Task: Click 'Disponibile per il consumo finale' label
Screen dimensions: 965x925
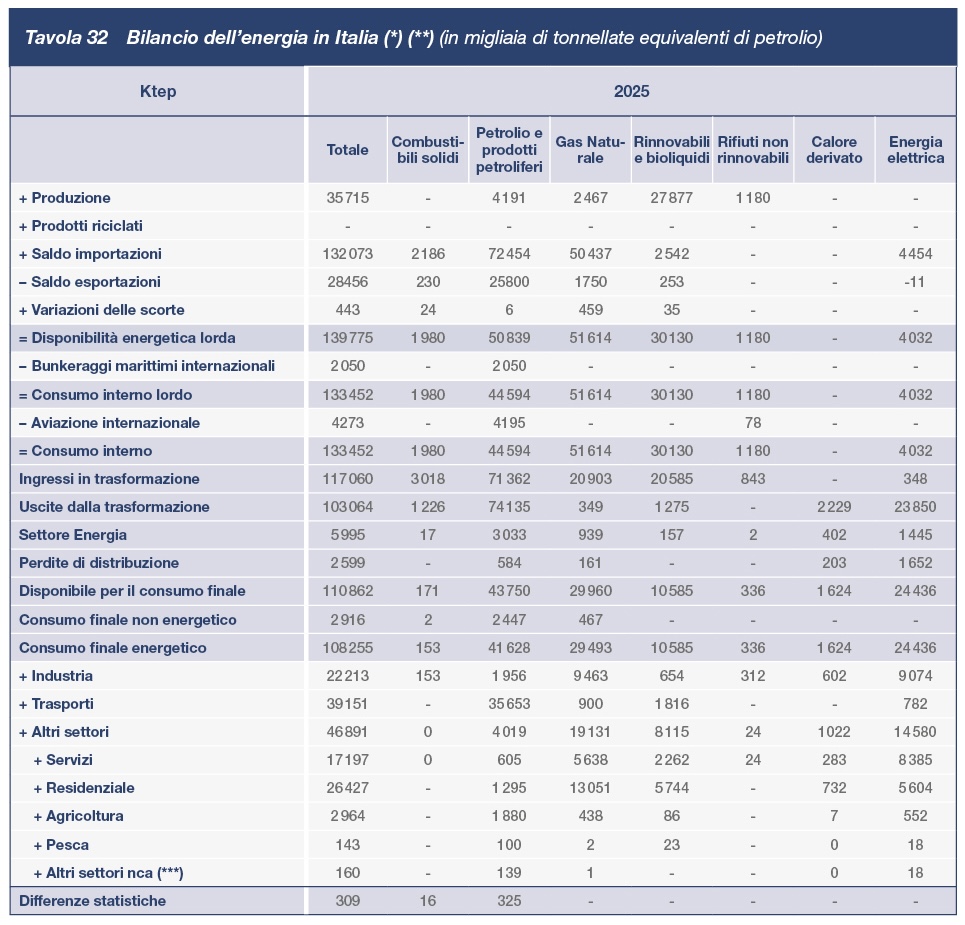Action: click(132, 591)
